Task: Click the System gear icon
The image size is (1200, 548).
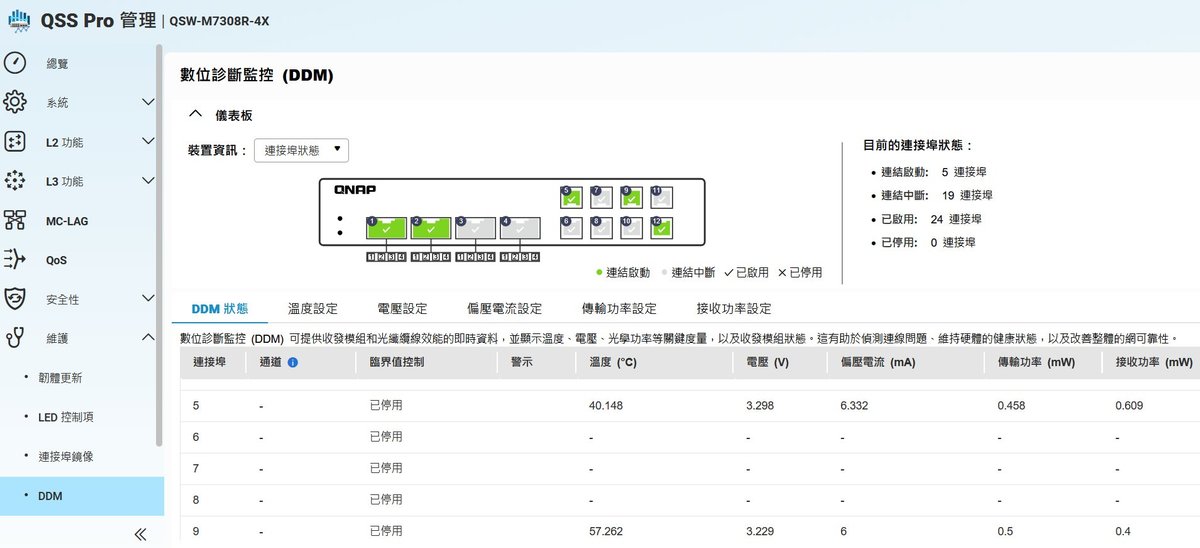Action: pyautogui.click(x=15, y=102)
